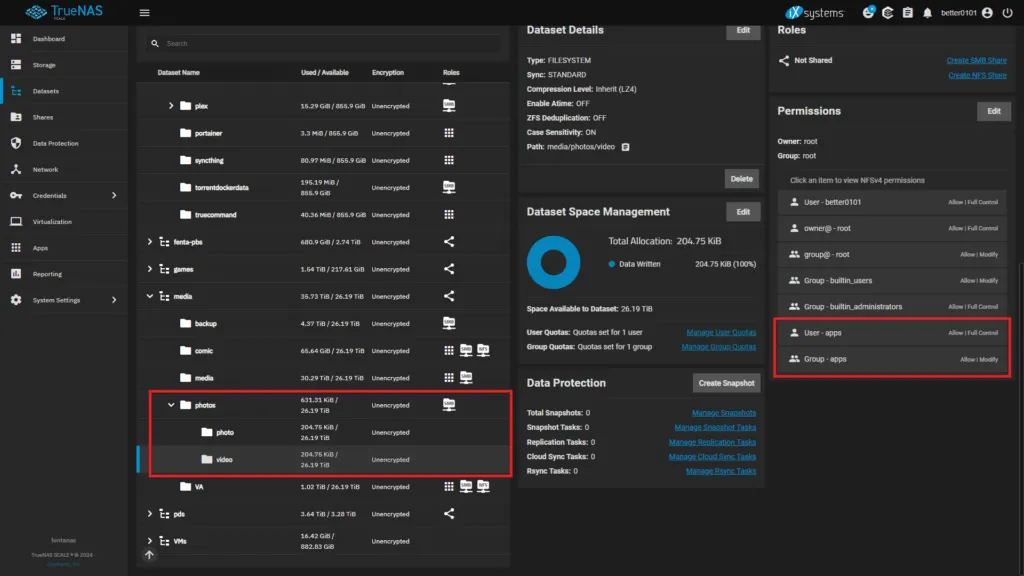Image resolution: width=1024 pixels, height=576 pixels.
Task: Expand the VMs dataset node
Action: [150, 540]
